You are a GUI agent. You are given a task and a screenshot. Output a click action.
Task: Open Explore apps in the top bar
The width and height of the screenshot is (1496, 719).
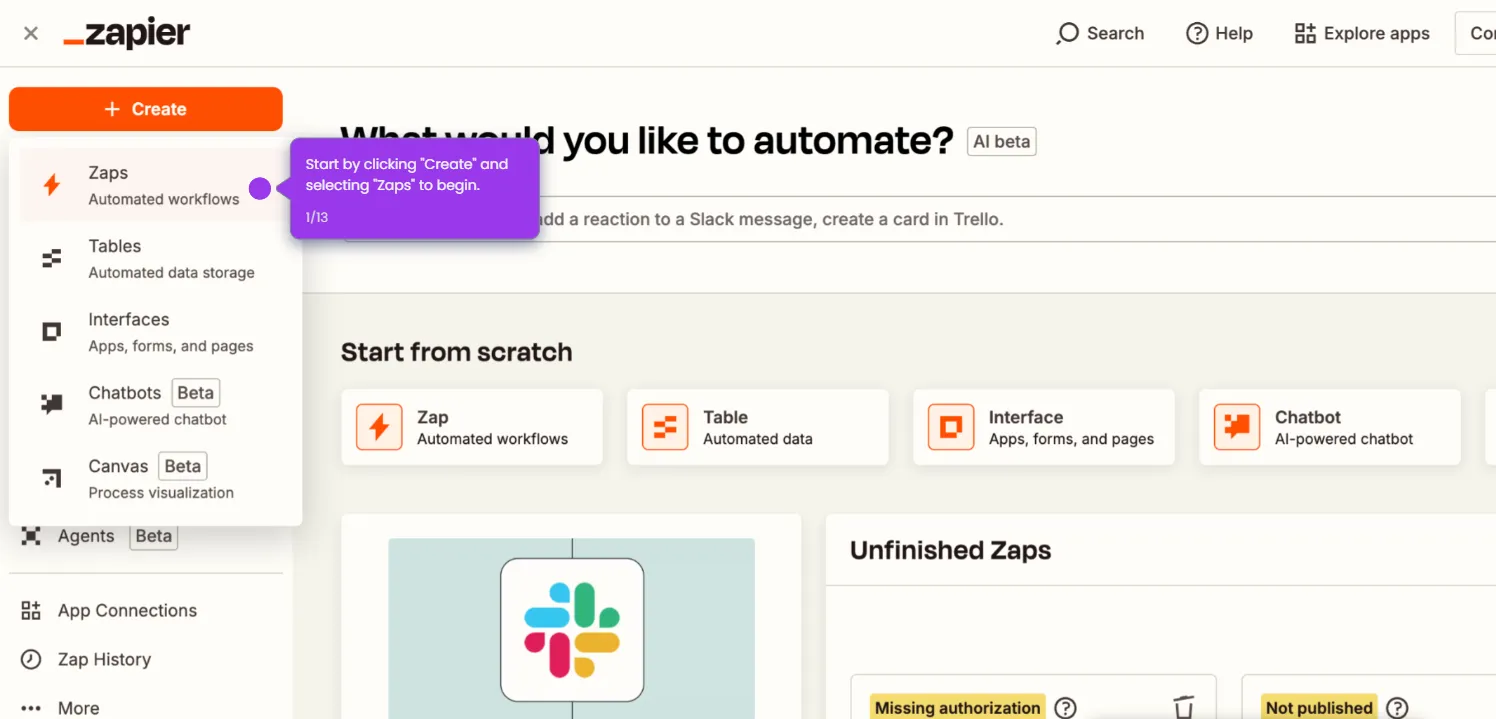coord(1362,34)
